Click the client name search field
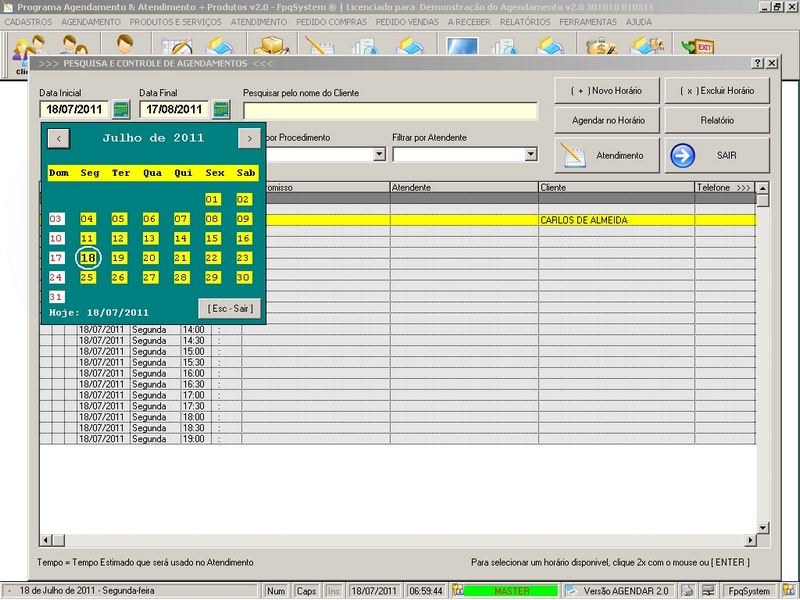 390,110
